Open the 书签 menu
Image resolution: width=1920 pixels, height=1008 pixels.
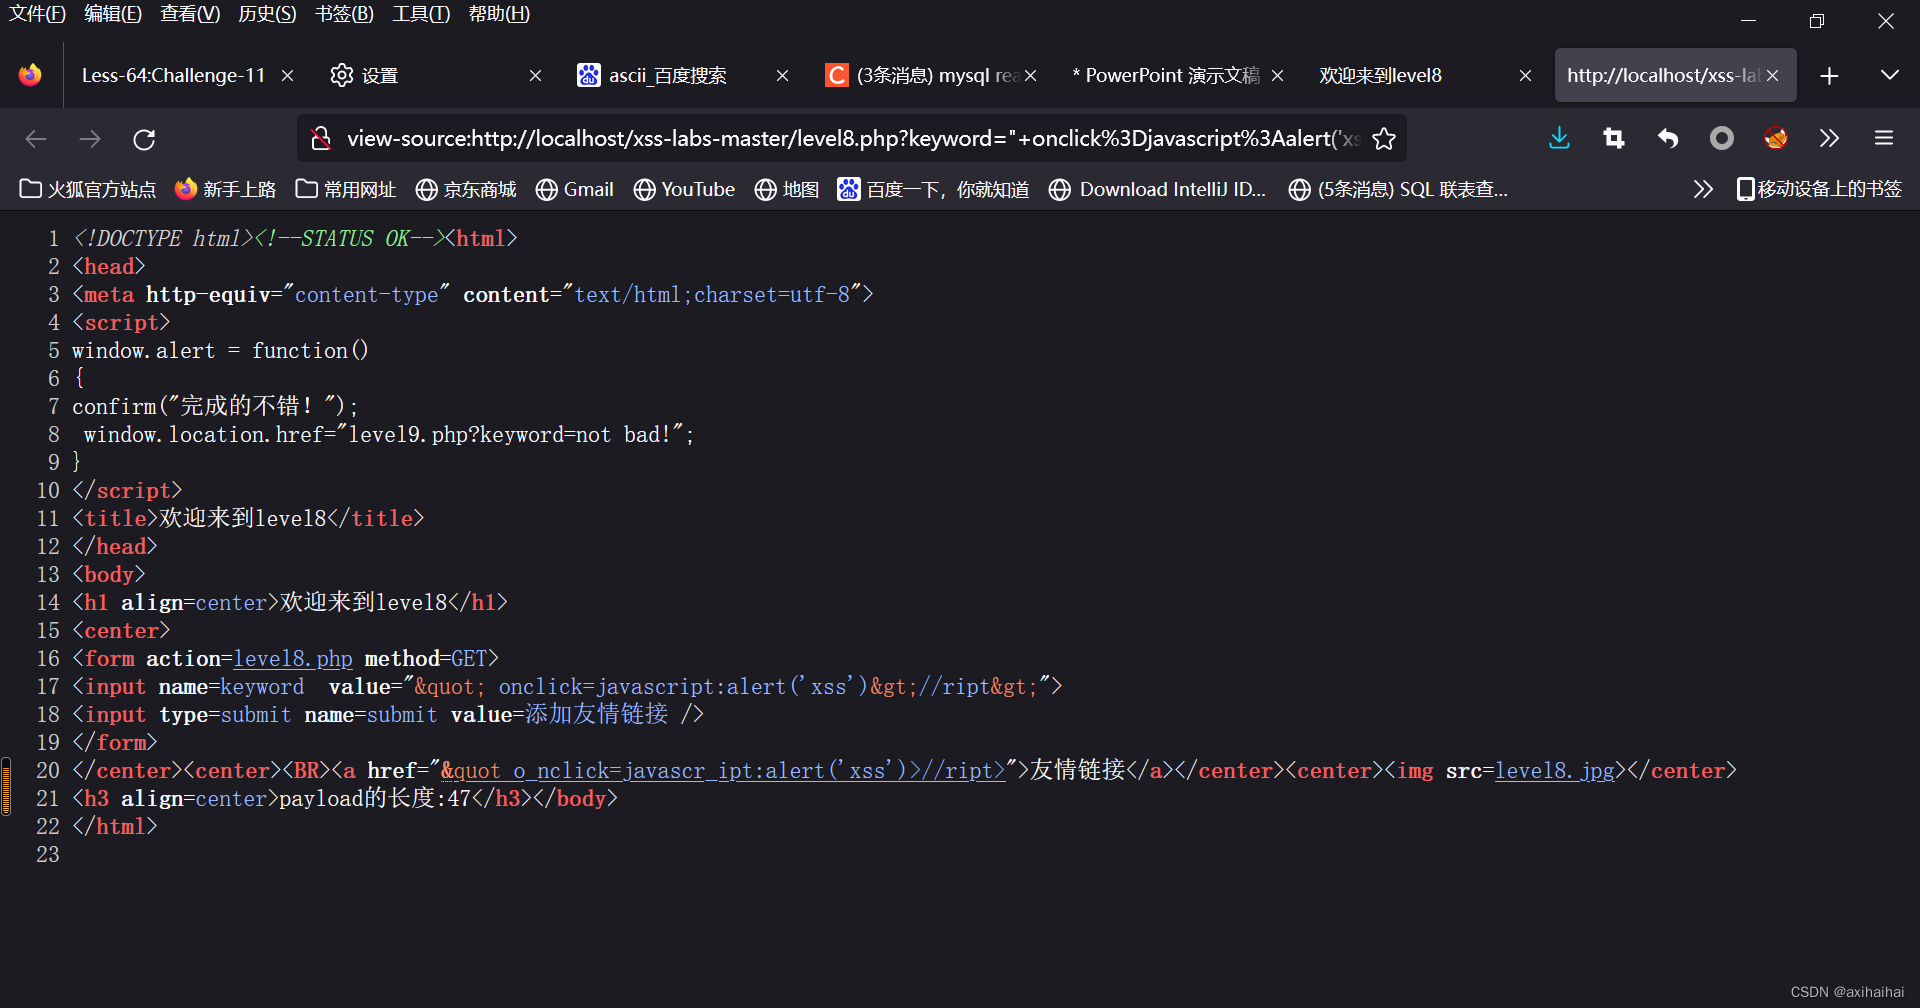344,14
